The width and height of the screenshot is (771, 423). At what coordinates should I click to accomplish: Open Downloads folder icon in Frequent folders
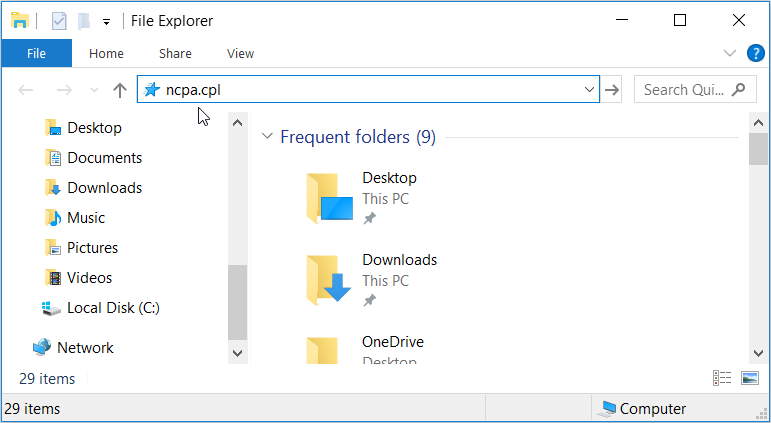click(x=328, y=279)
